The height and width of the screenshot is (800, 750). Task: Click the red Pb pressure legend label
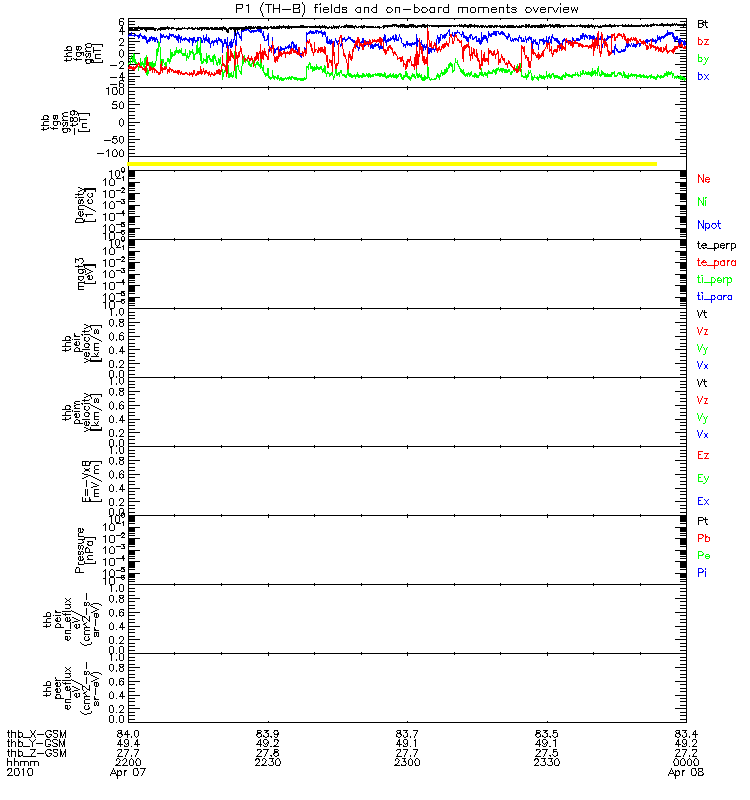point(704,539)
